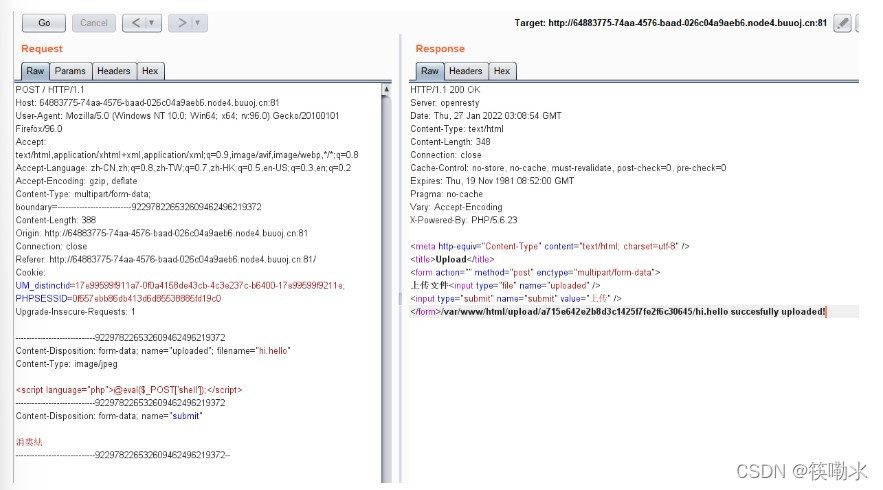Click the response meta http-equiv line

[x=550, y=246]
